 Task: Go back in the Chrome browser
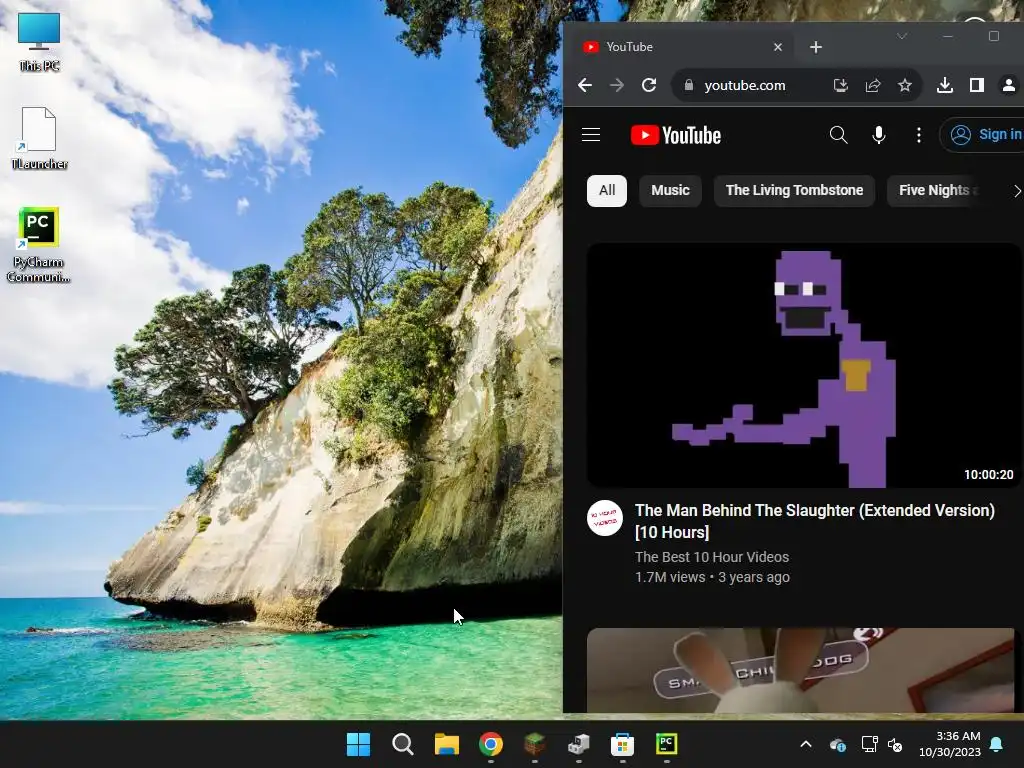point(585,86)
